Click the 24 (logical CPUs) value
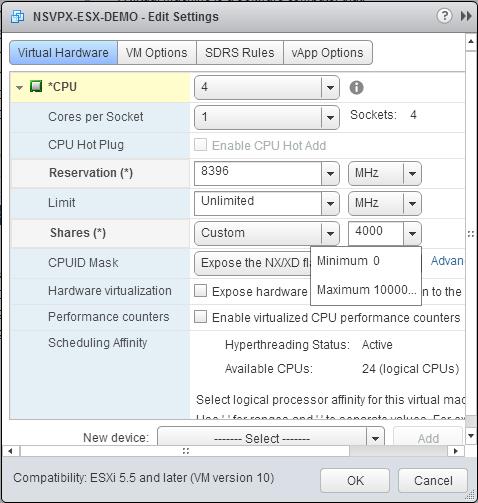Screen dimensions: 478x503 (410, 369)
